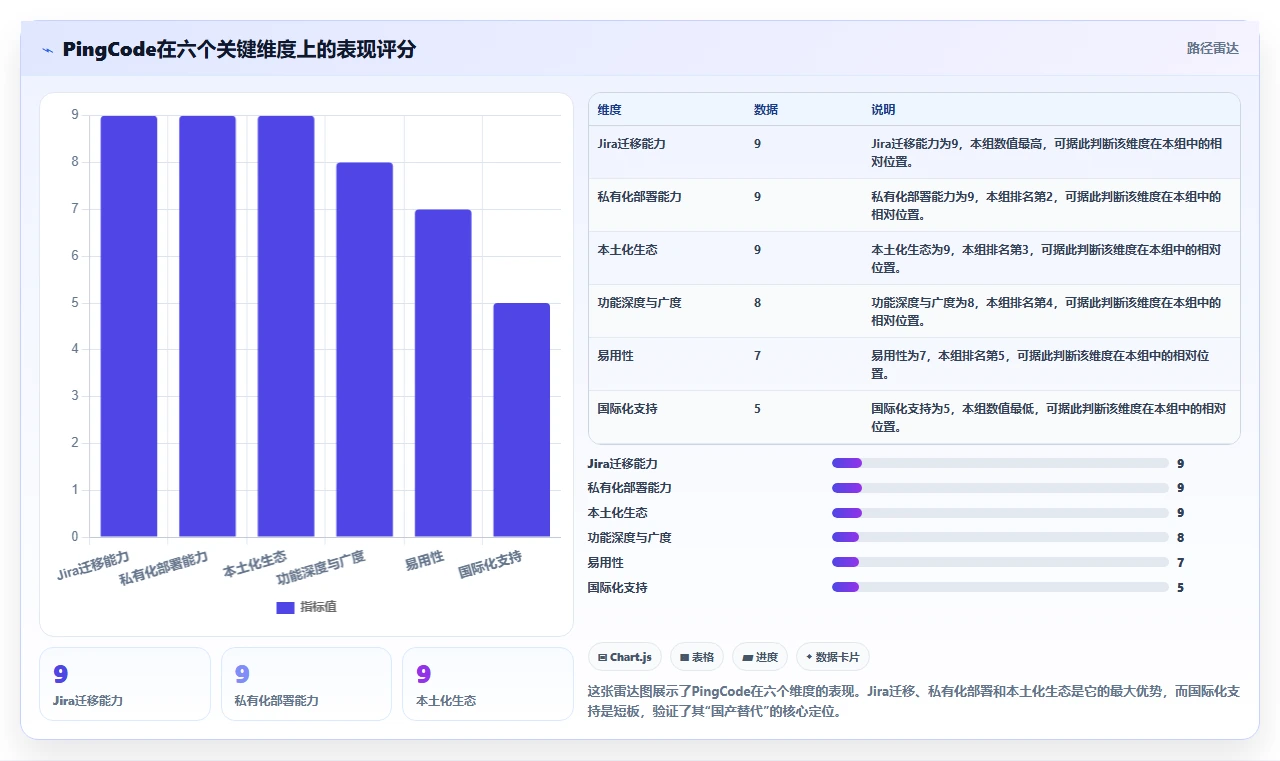This screenshot has height=761, width=1280.
Task: Click the 说明 column header
Action: point(883,110)
